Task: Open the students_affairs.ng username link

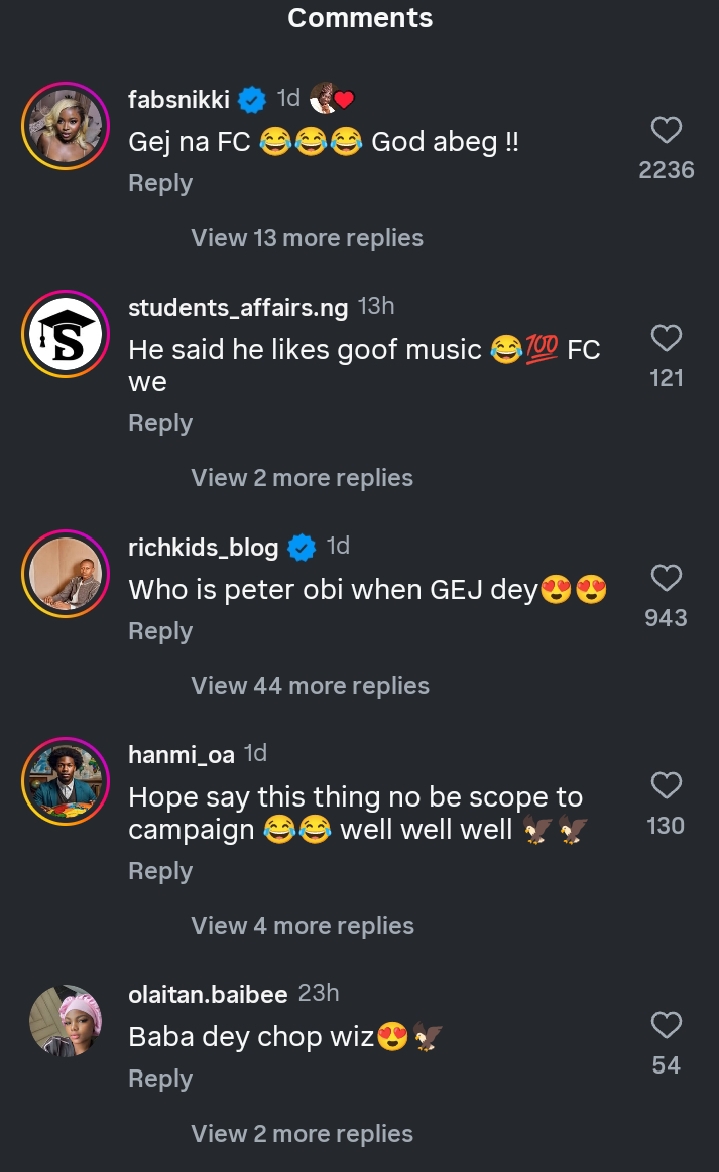Action: (x=238, y=308)
